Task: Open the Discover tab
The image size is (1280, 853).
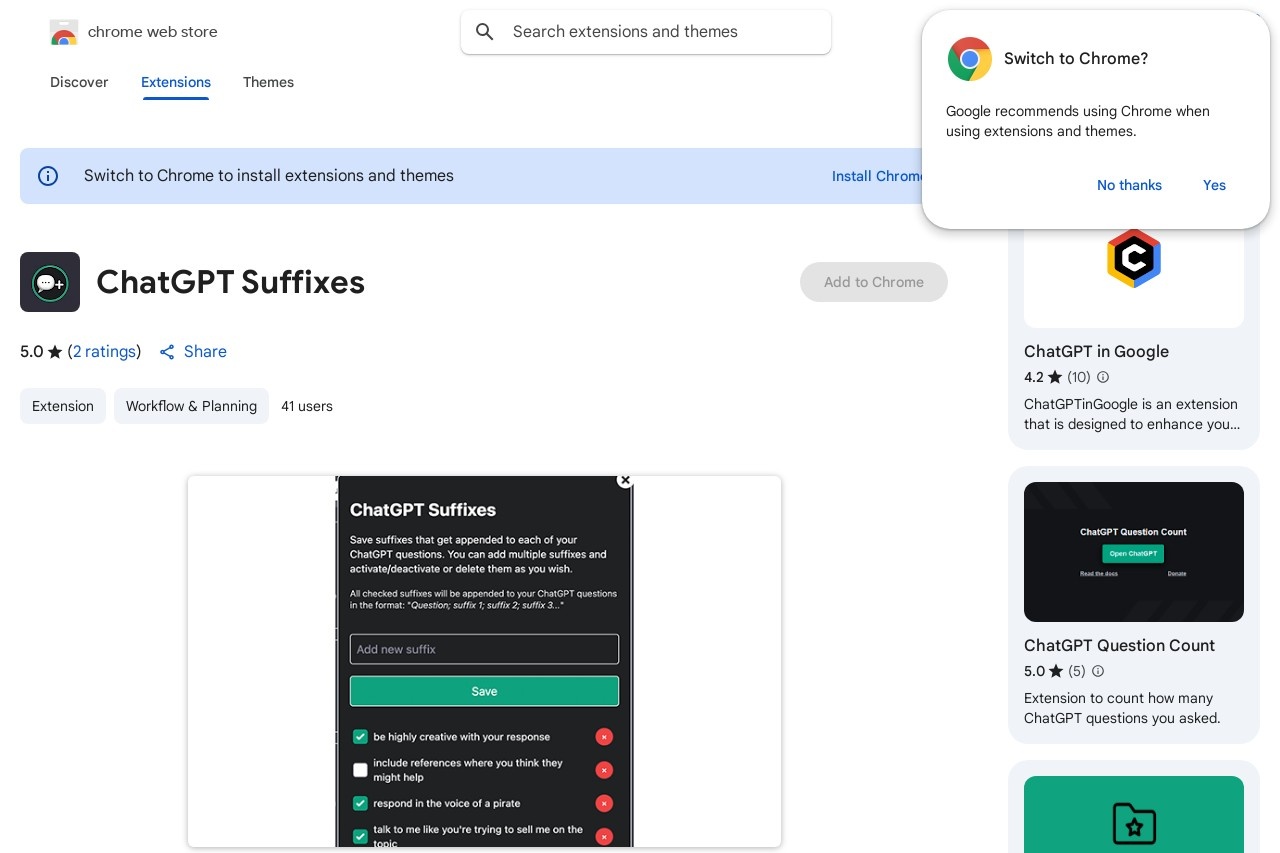Action: tap(79, 82)
